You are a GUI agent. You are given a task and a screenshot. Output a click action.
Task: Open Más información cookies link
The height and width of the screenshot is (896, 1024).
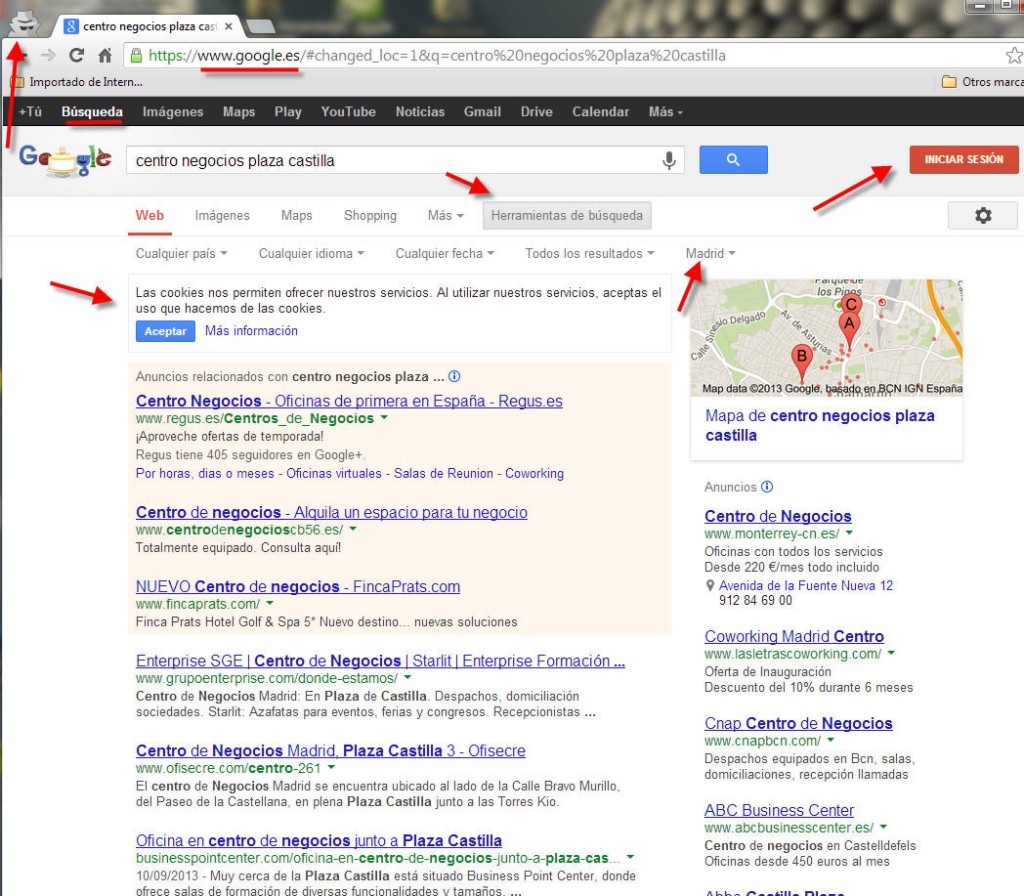[251, 331]
